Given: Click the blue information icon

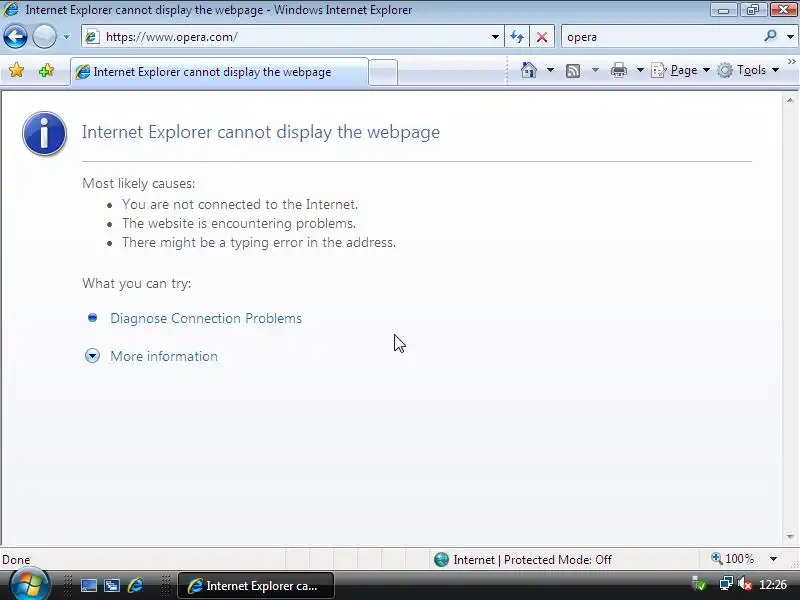Looking at the screenshot, I should (44, 133).
